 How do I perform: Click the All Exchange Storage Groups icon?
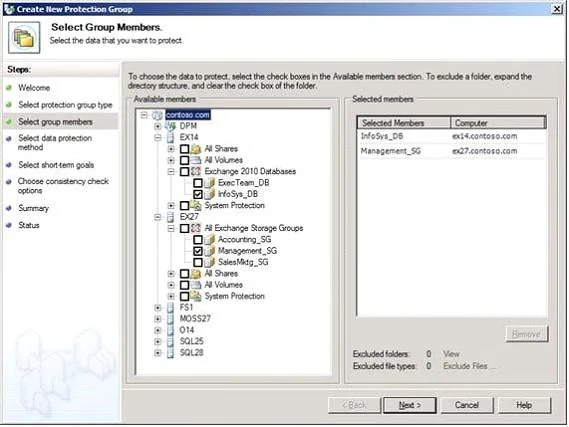tap(196, 228)
